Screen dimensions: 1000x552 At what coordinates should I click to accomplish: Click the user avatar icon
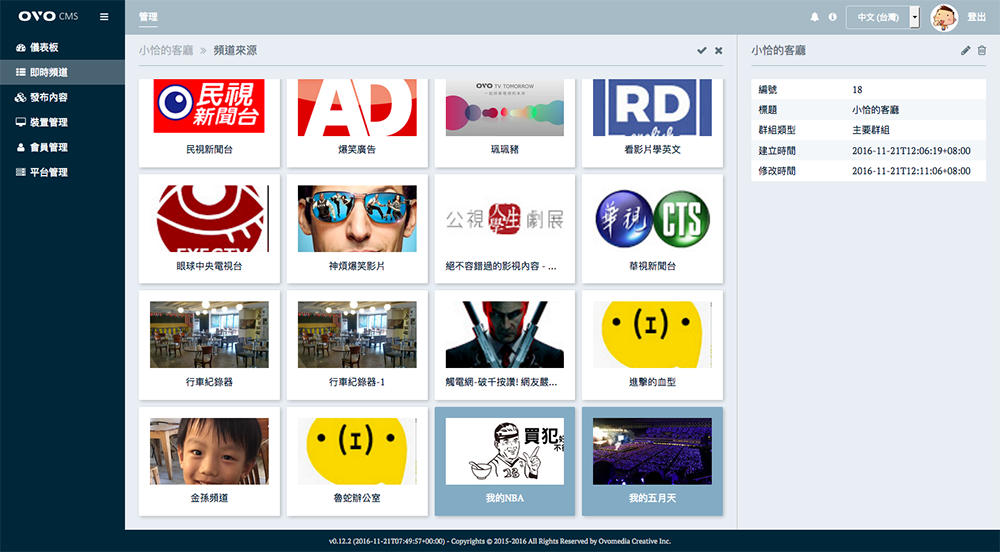943,17
